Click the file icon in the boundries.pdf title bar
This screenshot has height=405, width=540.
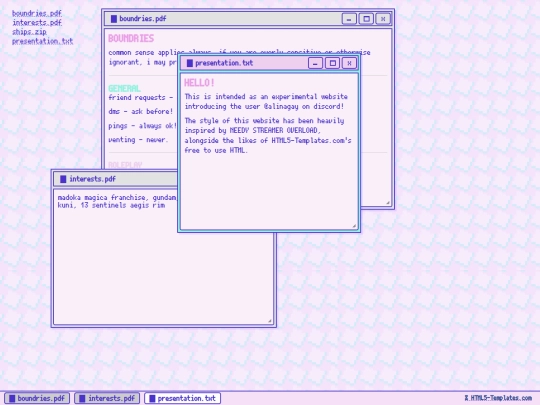tap(114, 19)
